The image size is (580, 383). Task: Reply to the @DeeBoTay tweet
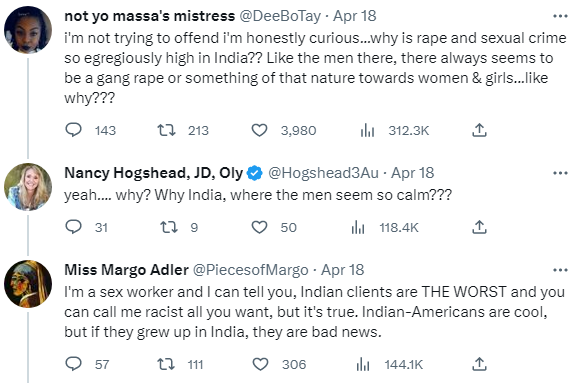(x=73, y=130)
